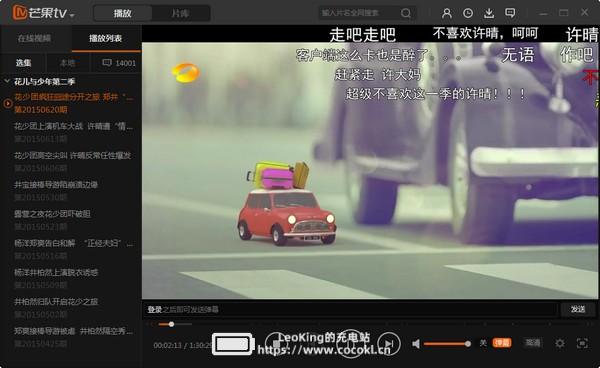Toggle the 弹幕 on/off switch
This screenshot has width=600, height=368.
(502, 343)
